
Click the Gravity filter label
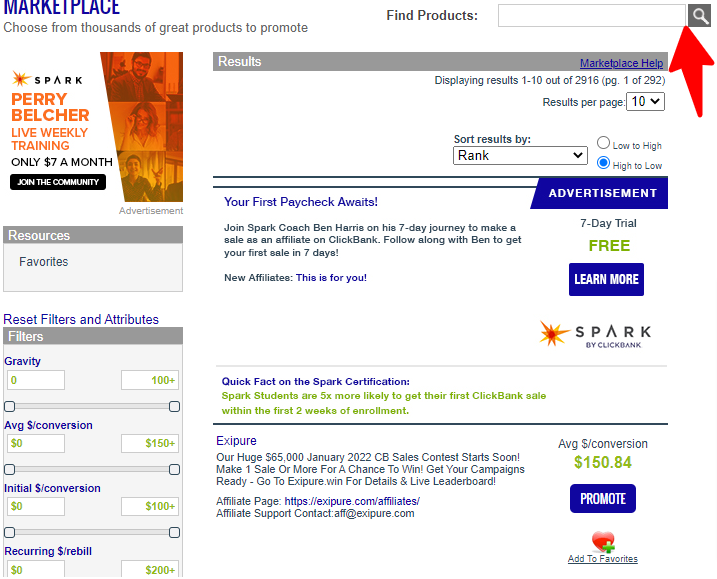(x=22, y=361)
